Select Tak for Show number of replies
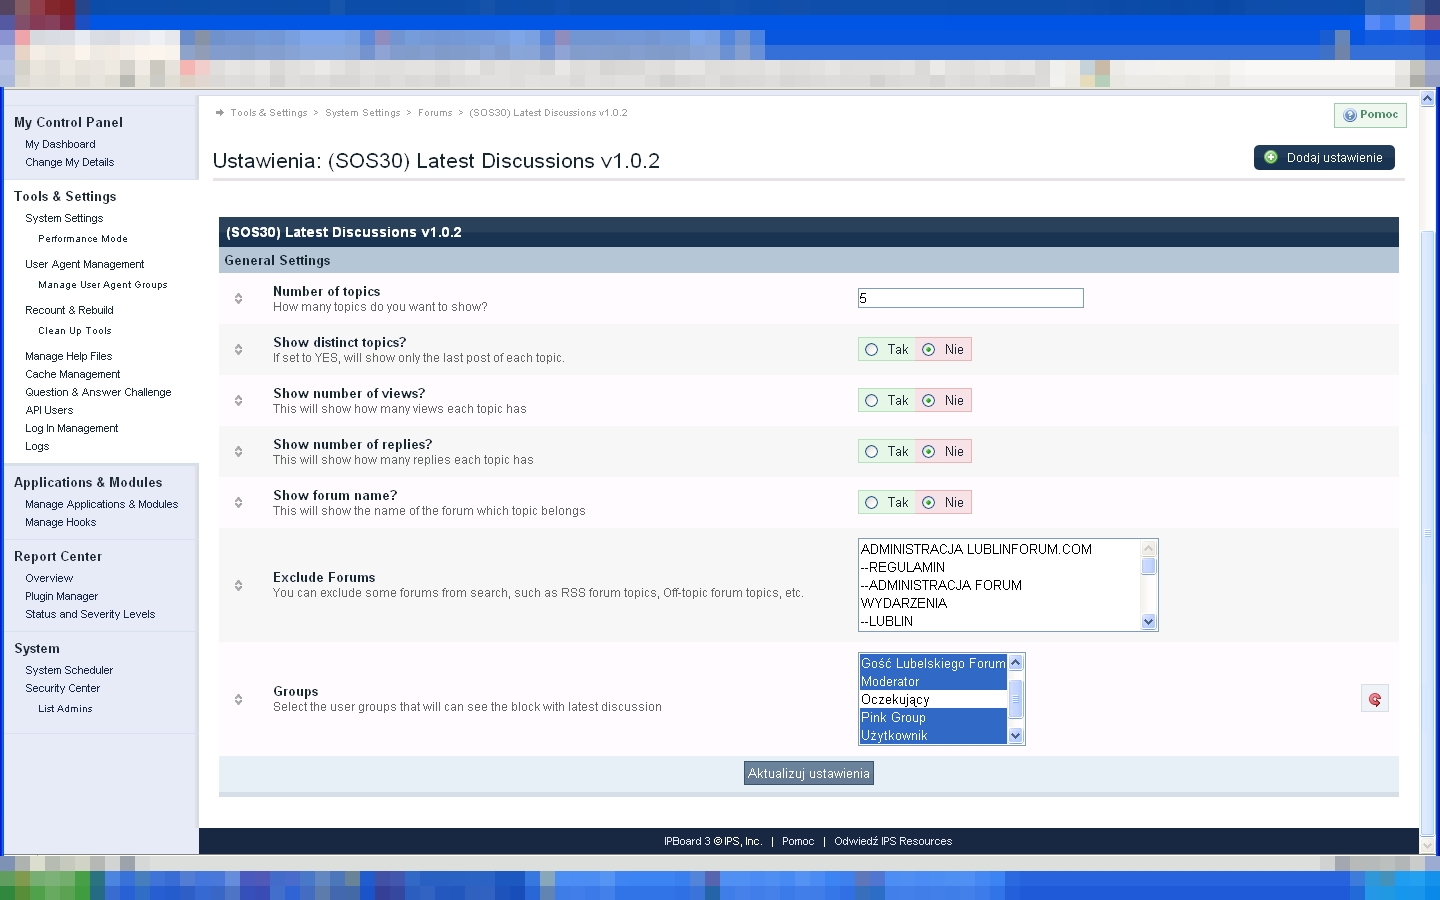The width and height of the screenshot is (1440, 900). [x=872, y=452]
